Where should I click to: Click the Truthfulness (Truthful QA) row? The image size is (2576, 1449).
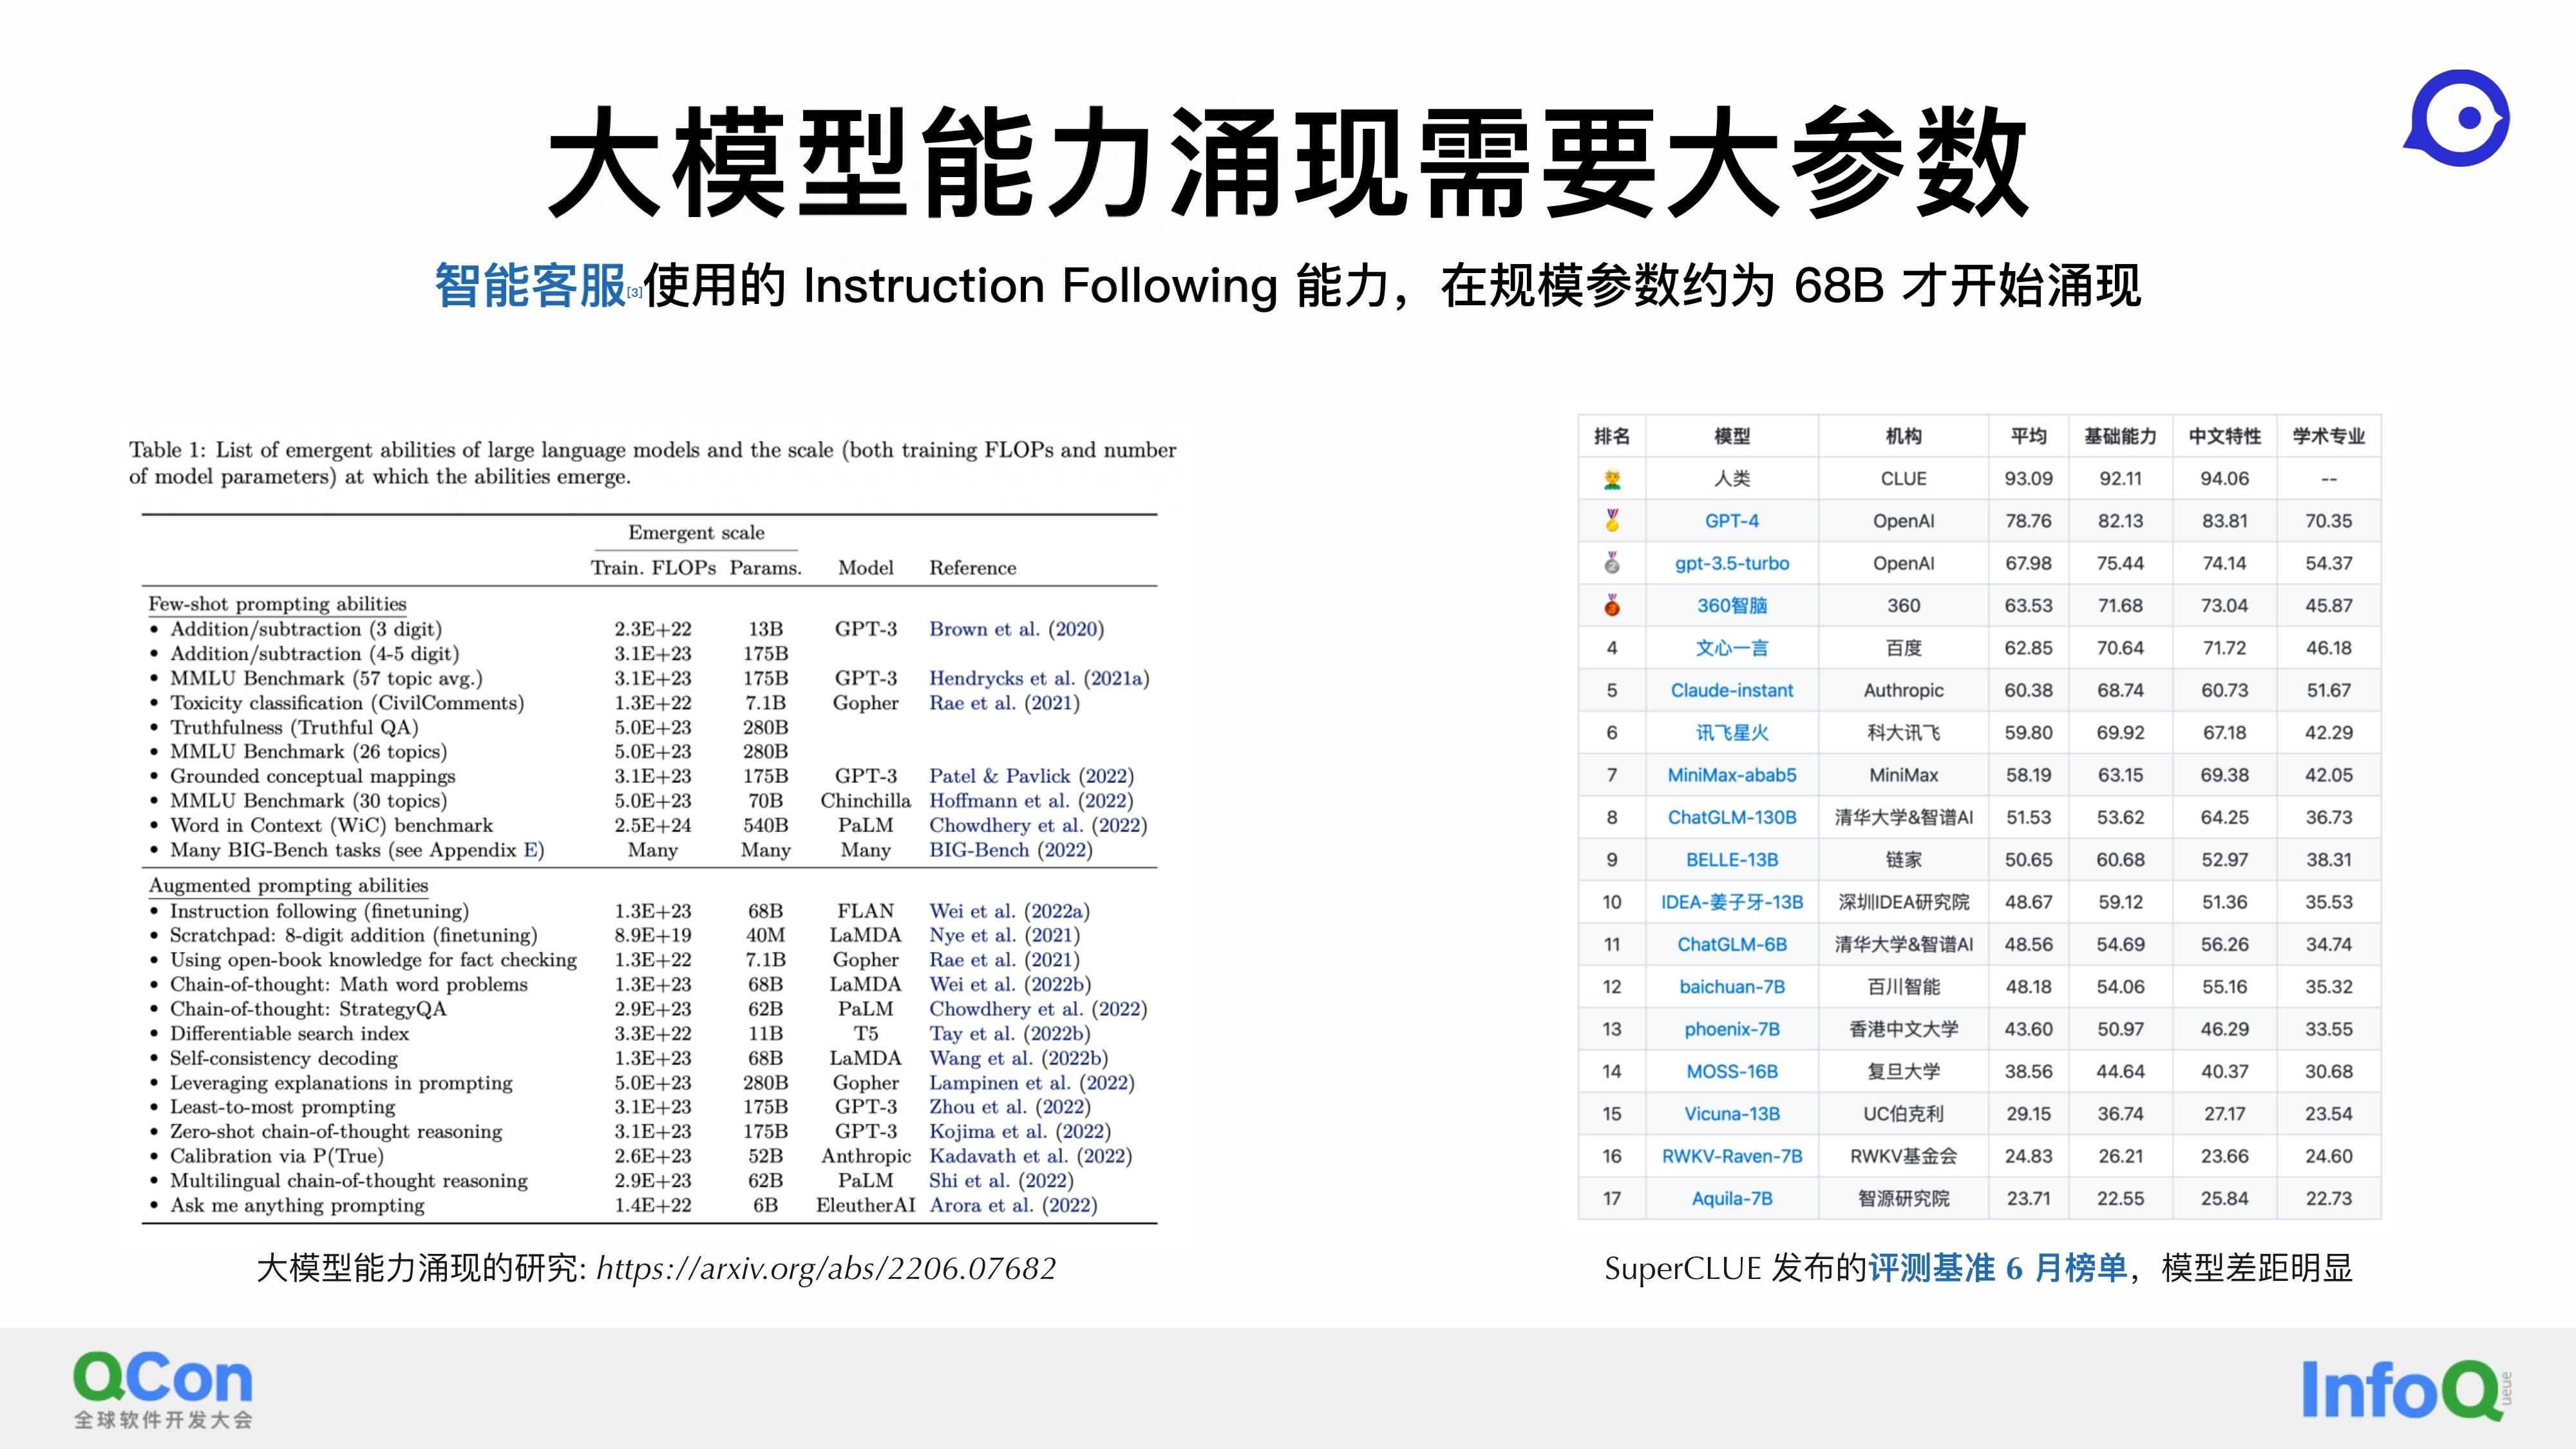click(x=650, y=727)
